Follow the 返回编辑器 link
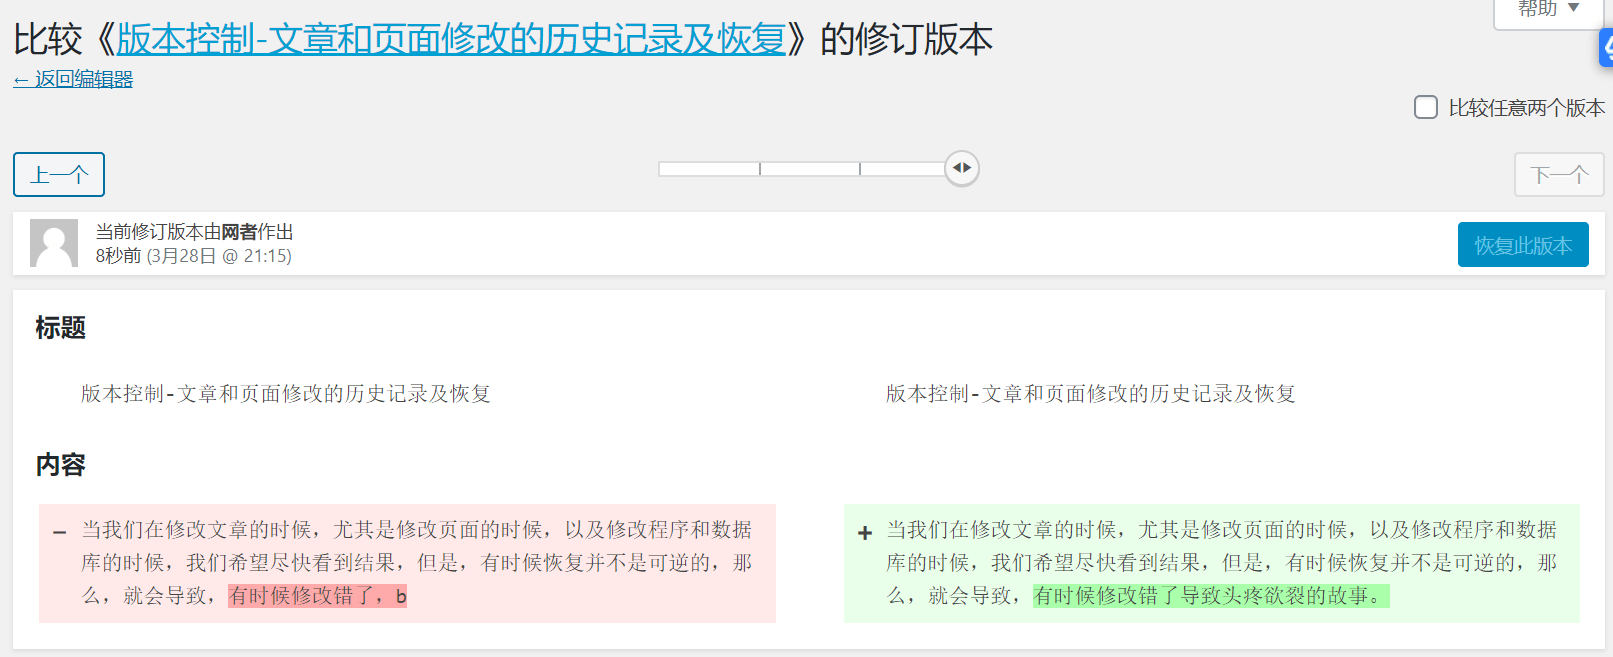Viewport: 1613px width, 657px height. pyautogui.click(x=73, y=79)
